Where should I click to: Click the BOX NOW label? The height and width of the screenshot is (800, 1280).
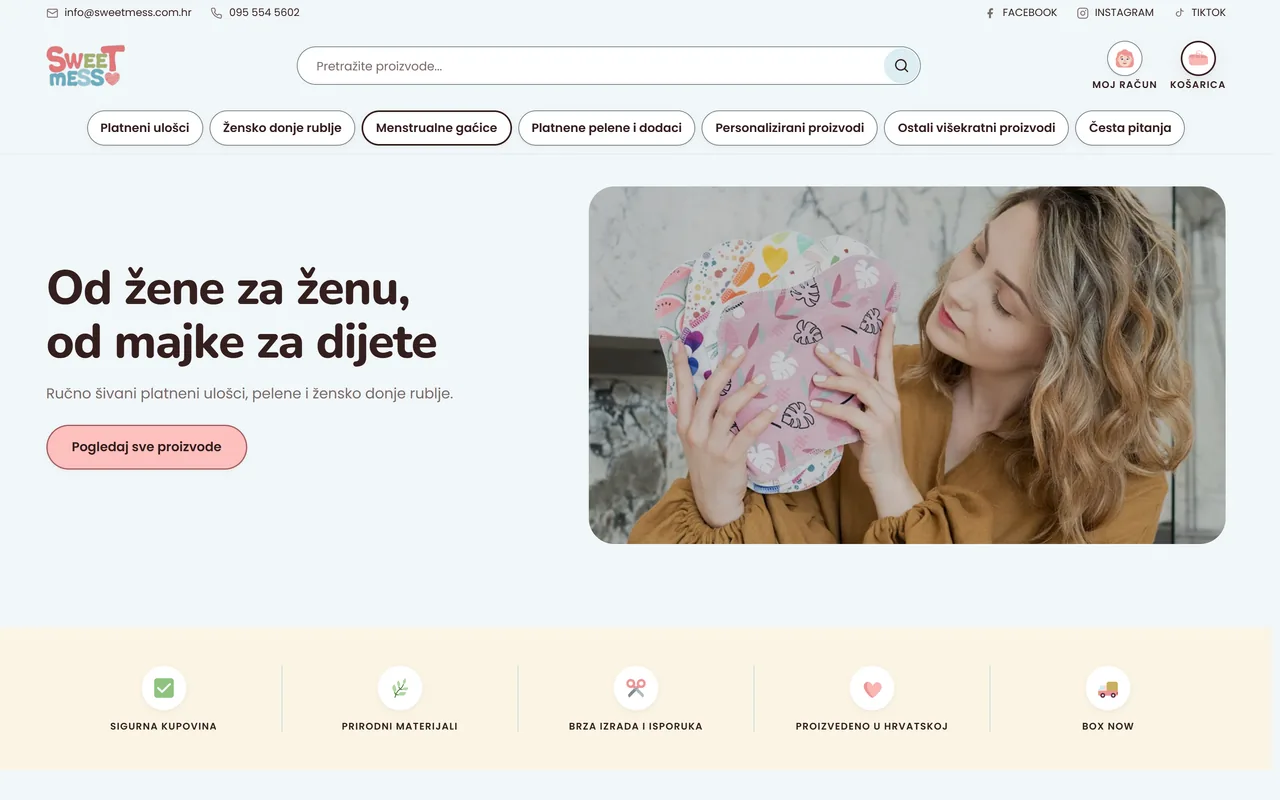point(1108,726)
